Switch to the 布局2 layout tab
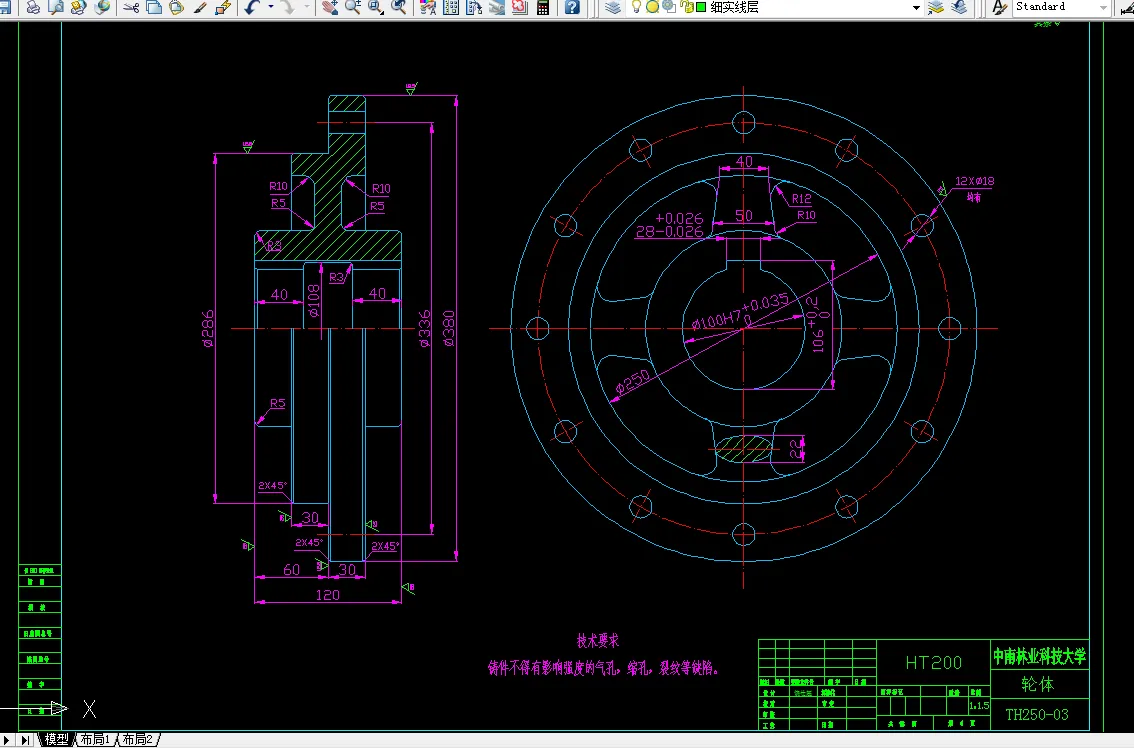Screen dimensions: 1134x748 137,739
